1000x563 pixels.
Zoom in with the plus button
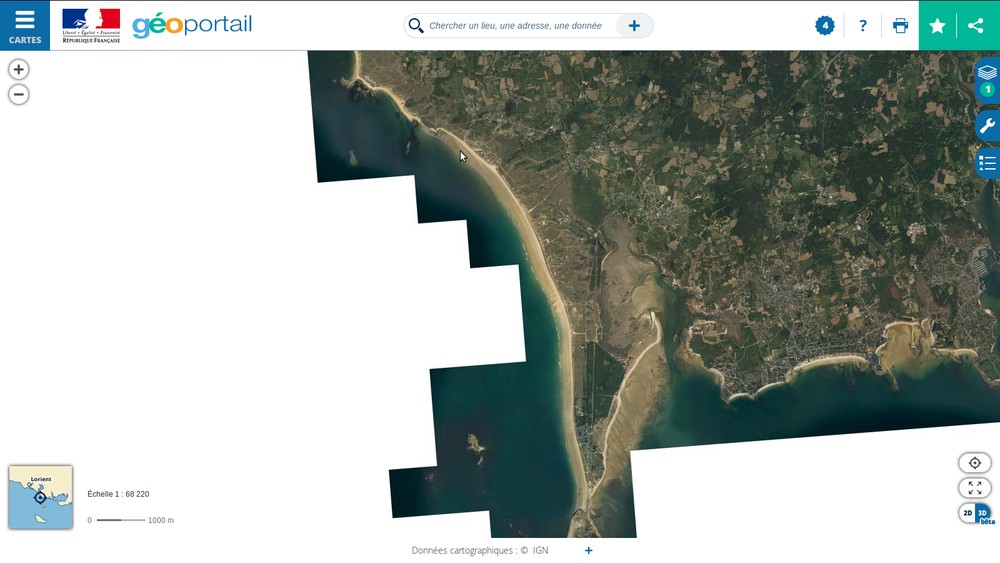coord(18,69)
